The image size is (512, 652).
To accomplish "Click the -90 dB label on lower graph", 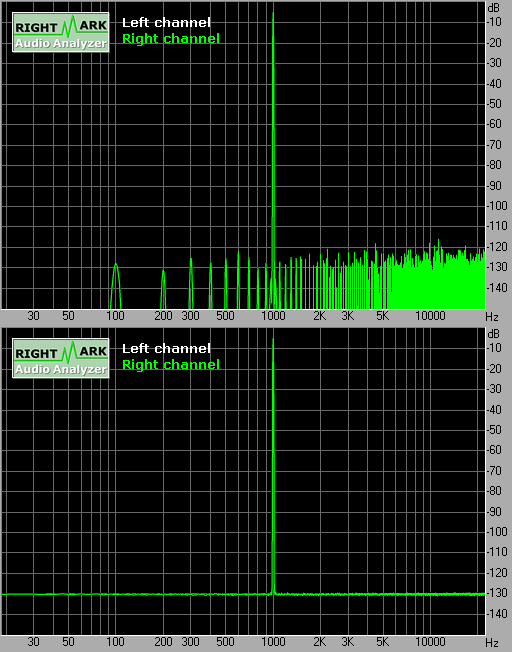I will point(494,511).
